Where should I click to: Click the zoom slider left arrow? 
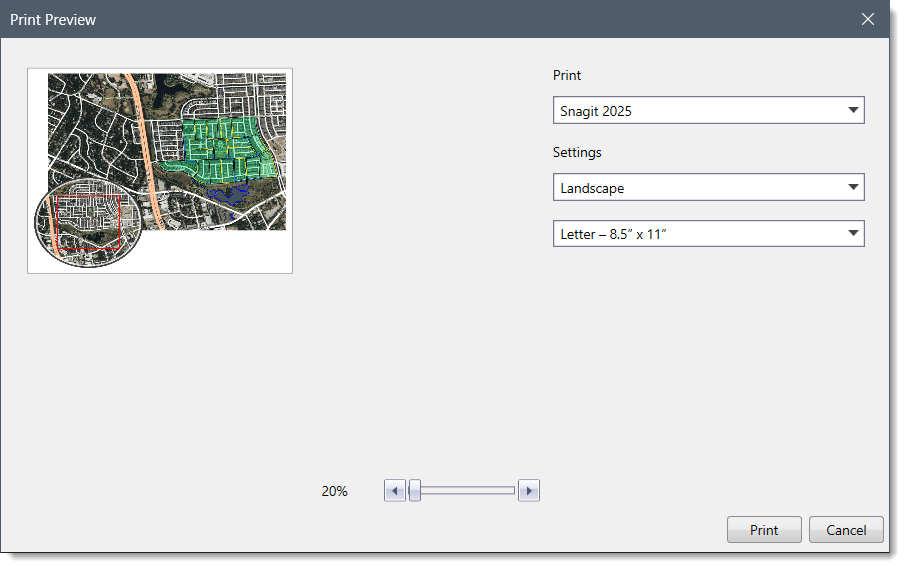pos(395,491)
